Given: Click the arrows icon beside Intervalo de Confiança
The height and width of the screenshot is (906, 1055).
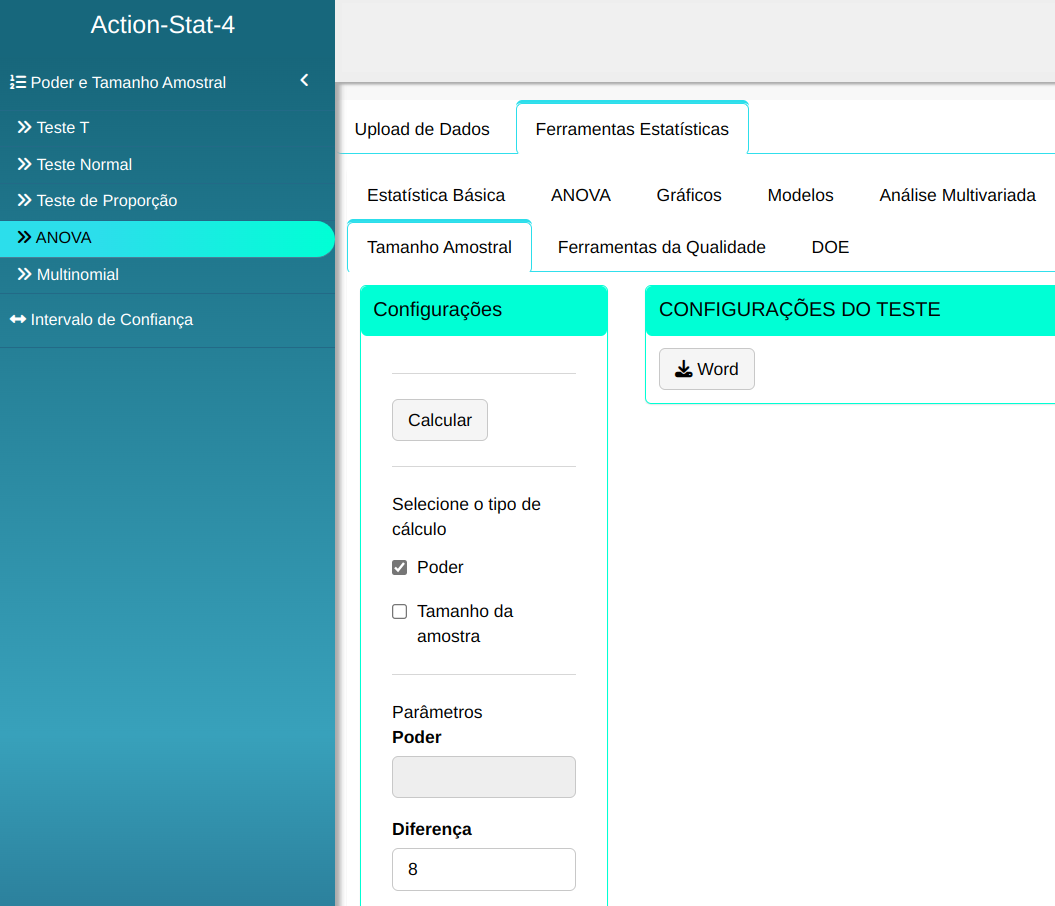Looking at the screenshot, I should pyautogui.click(x=18, y=320).
